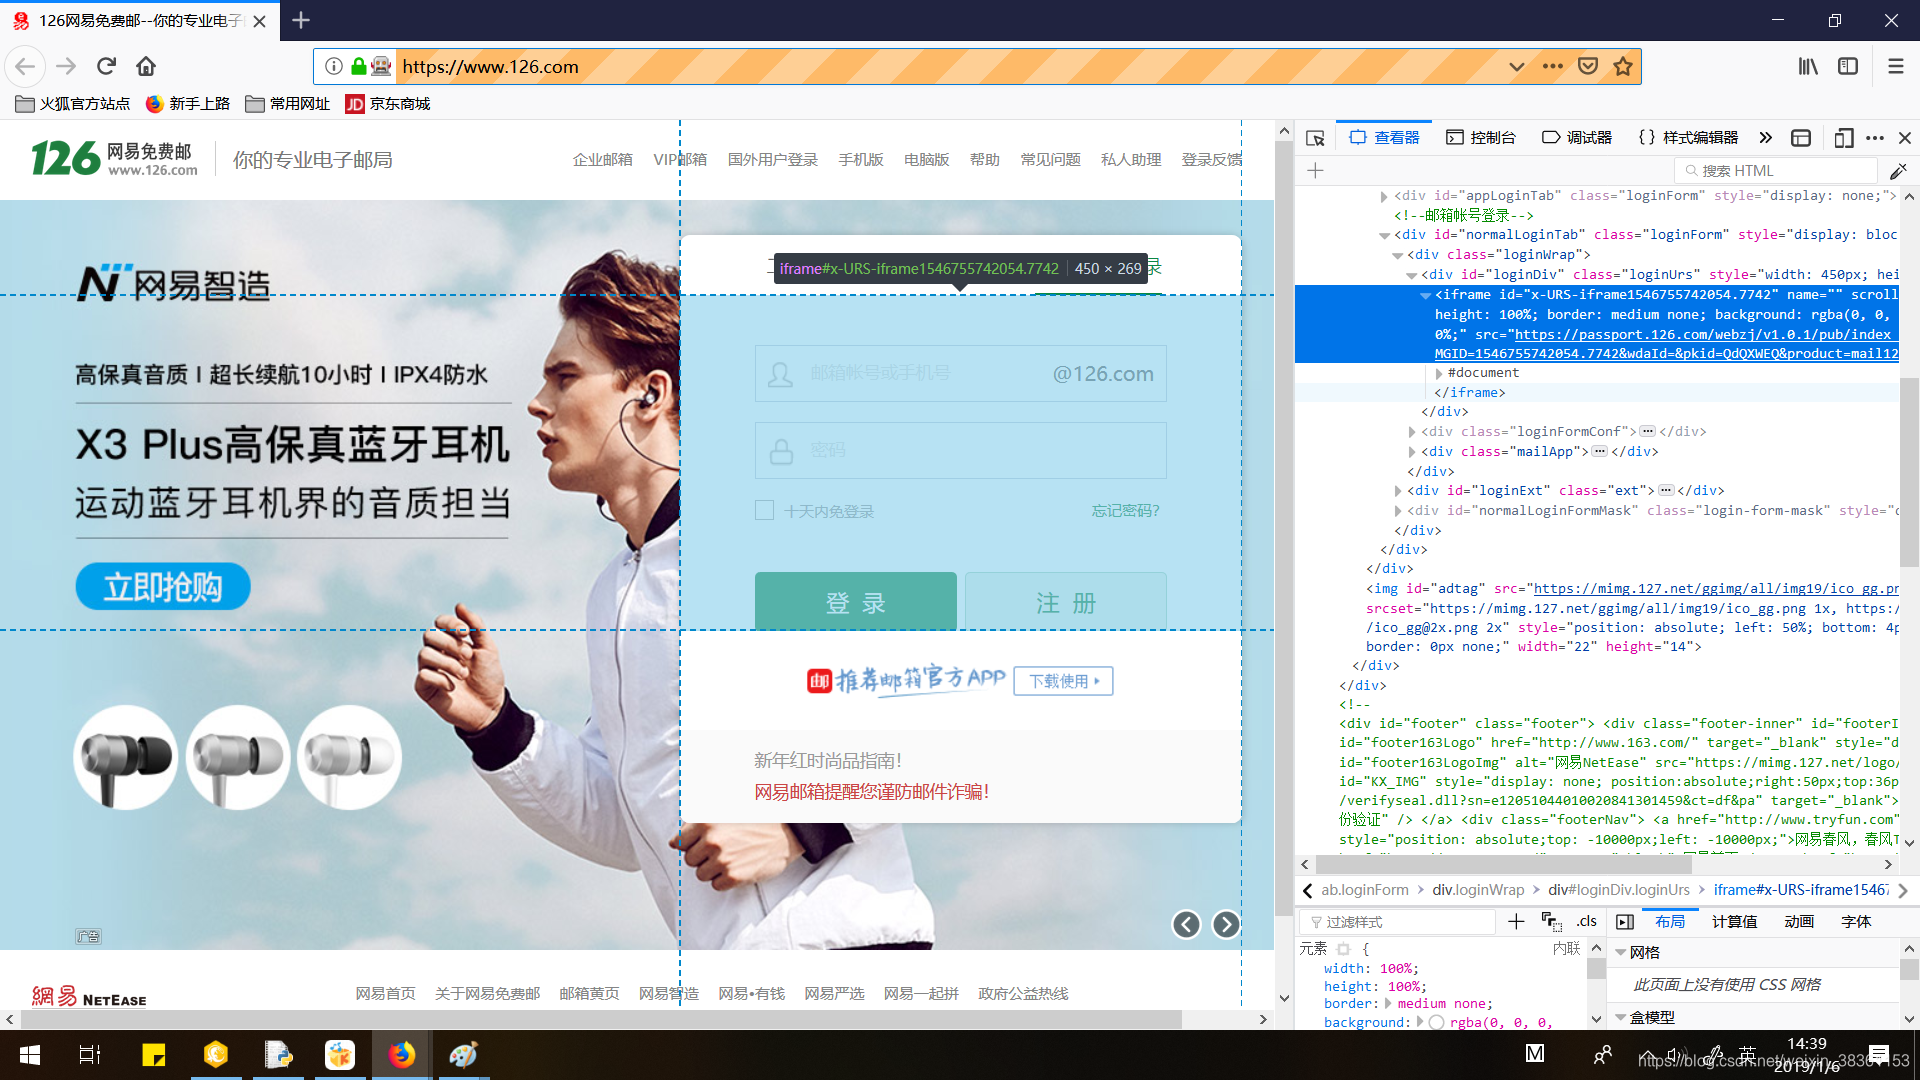1920x1080 pixels.
Task: Click the 登录 login button
Action: click(855, 602)
